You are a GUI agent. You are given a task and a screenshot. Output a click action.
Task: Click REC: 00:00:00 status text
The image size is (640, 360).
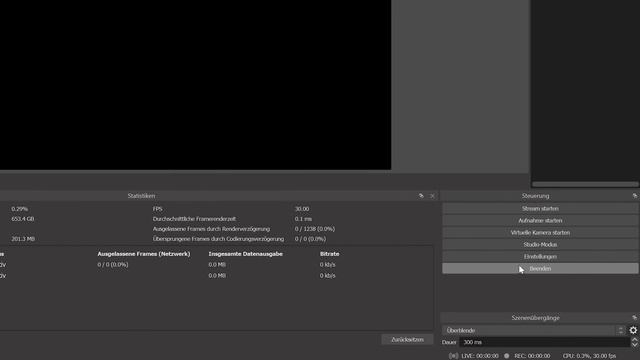coord(532,356)
